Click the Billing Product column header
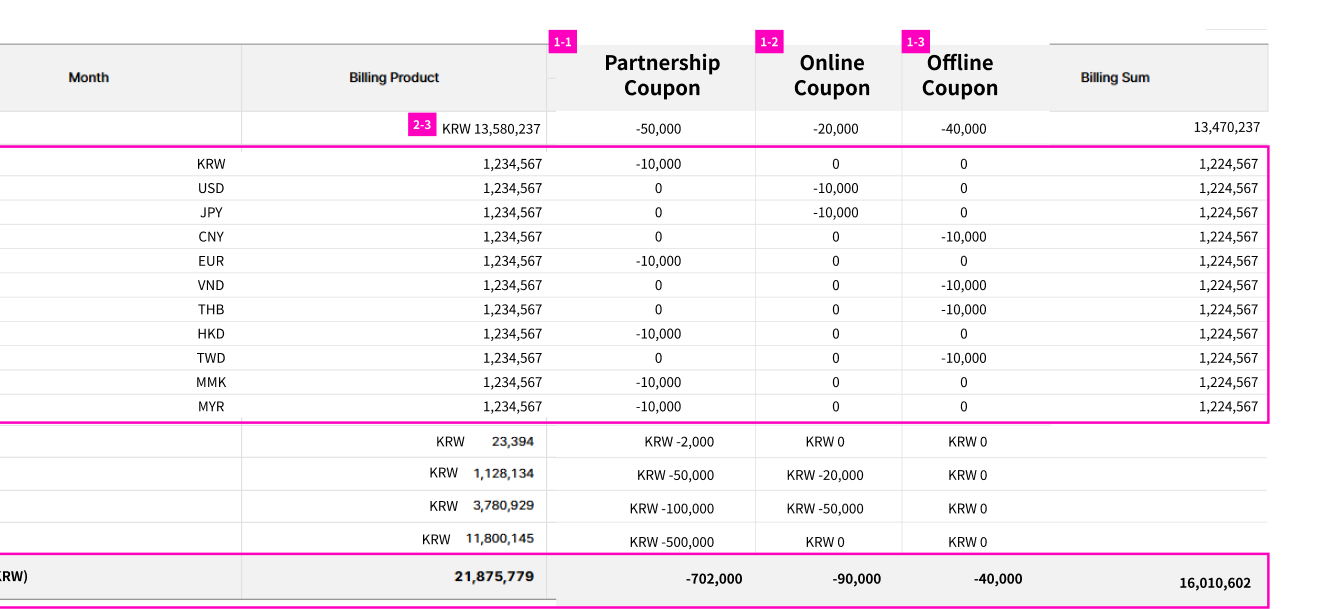This screenshot has width=1319, height=609. (x=394, y=77)
